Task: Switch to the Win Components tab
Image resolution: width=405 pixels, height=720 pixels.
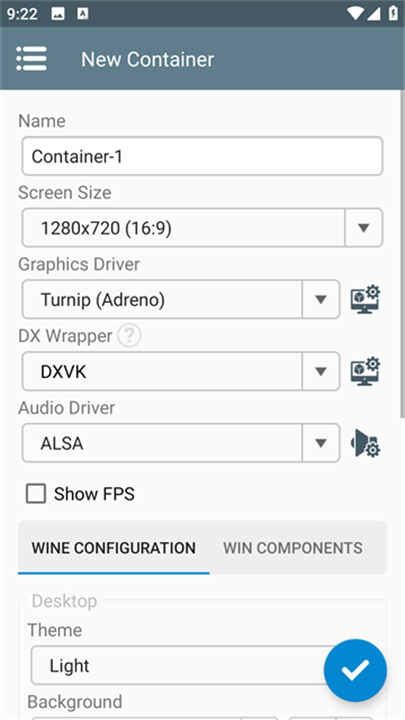Action: (293, 548)
